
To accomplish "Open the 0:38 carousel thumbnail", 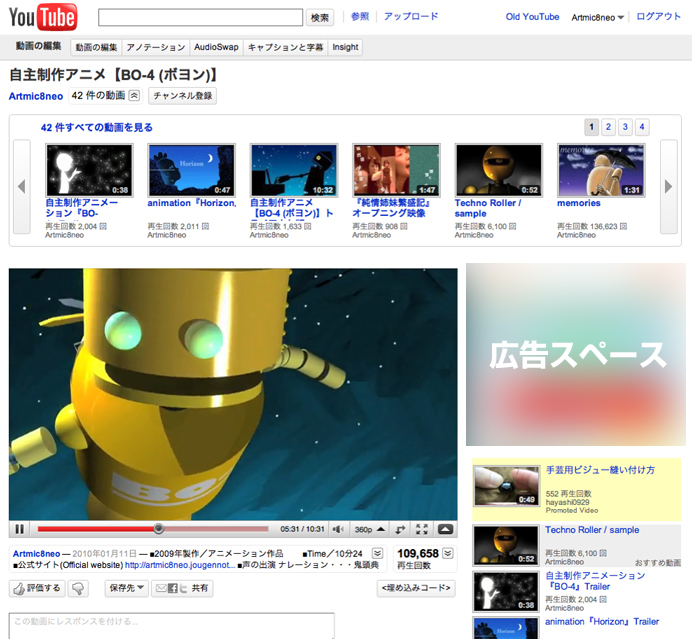I will point(89,170).
